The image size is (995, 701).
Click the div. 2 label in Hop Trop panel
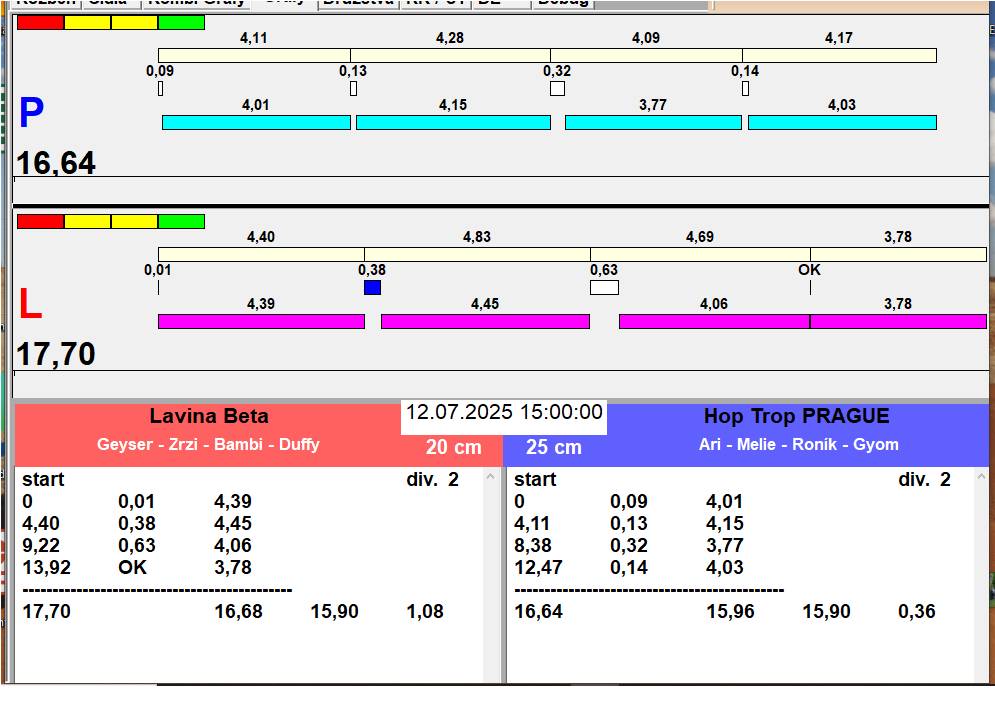tap(925, 480)
